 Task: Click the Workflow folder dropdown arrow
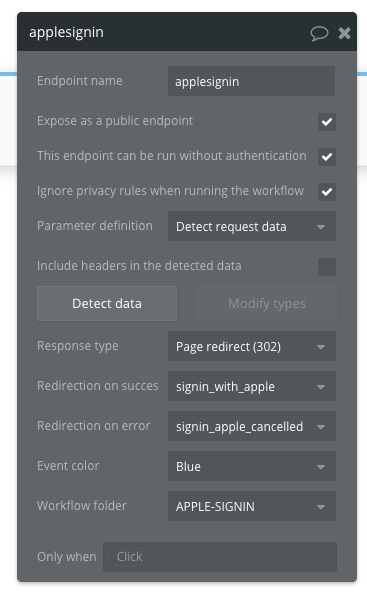[x=321, y=507]
